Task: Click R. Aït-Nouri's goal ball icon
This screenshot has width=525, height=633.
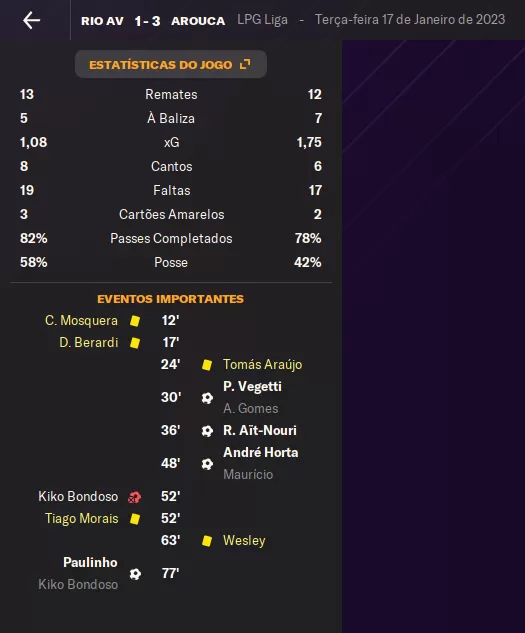Action: coord(207,431)
